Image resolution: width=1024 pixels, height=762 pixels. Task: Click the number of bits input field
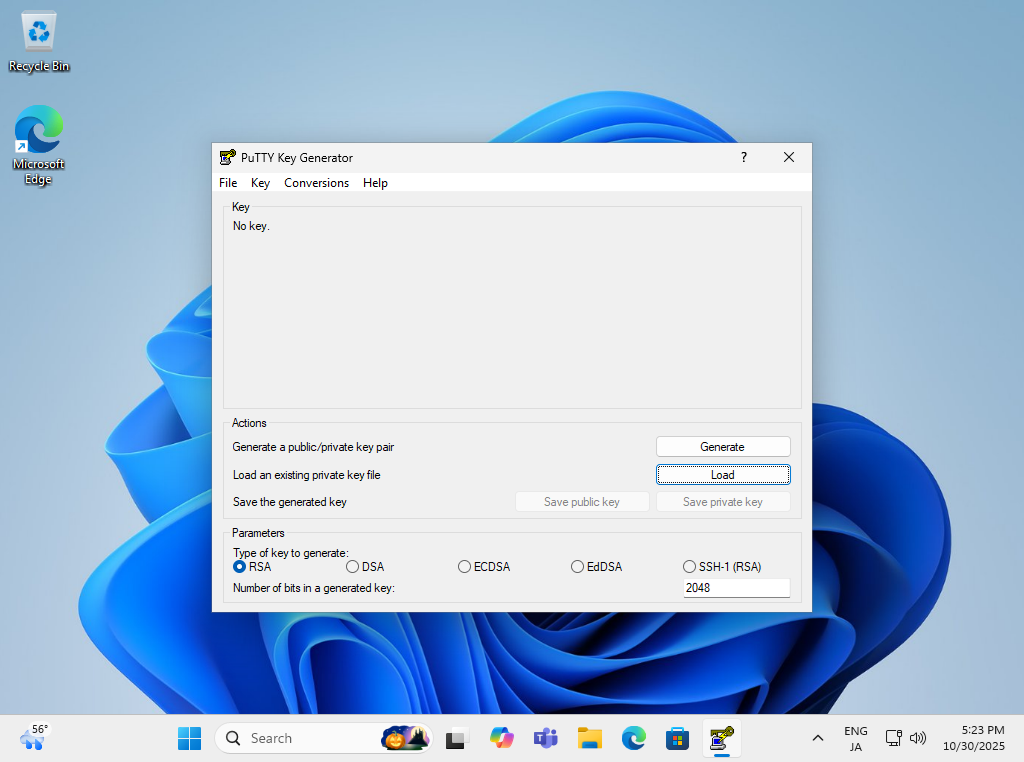[736, 588]
